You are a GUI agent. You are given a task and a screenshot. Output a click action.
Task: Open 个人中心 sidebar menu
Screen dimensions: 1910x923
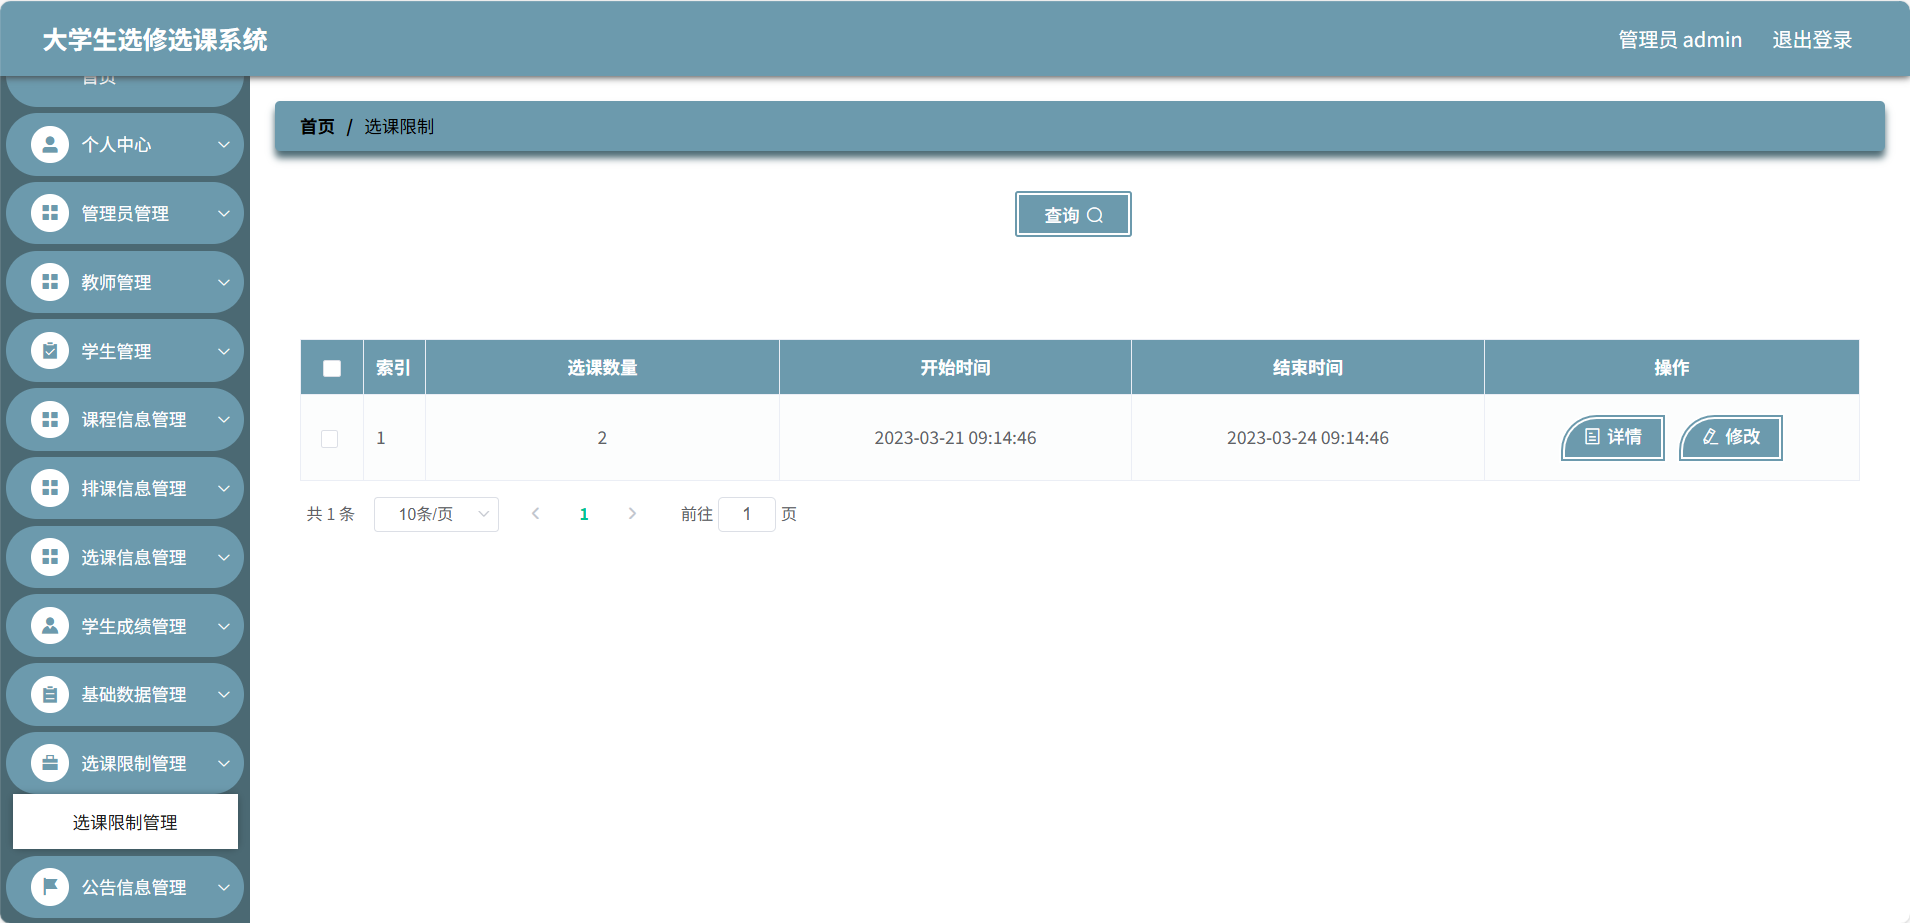coord(125,144)
